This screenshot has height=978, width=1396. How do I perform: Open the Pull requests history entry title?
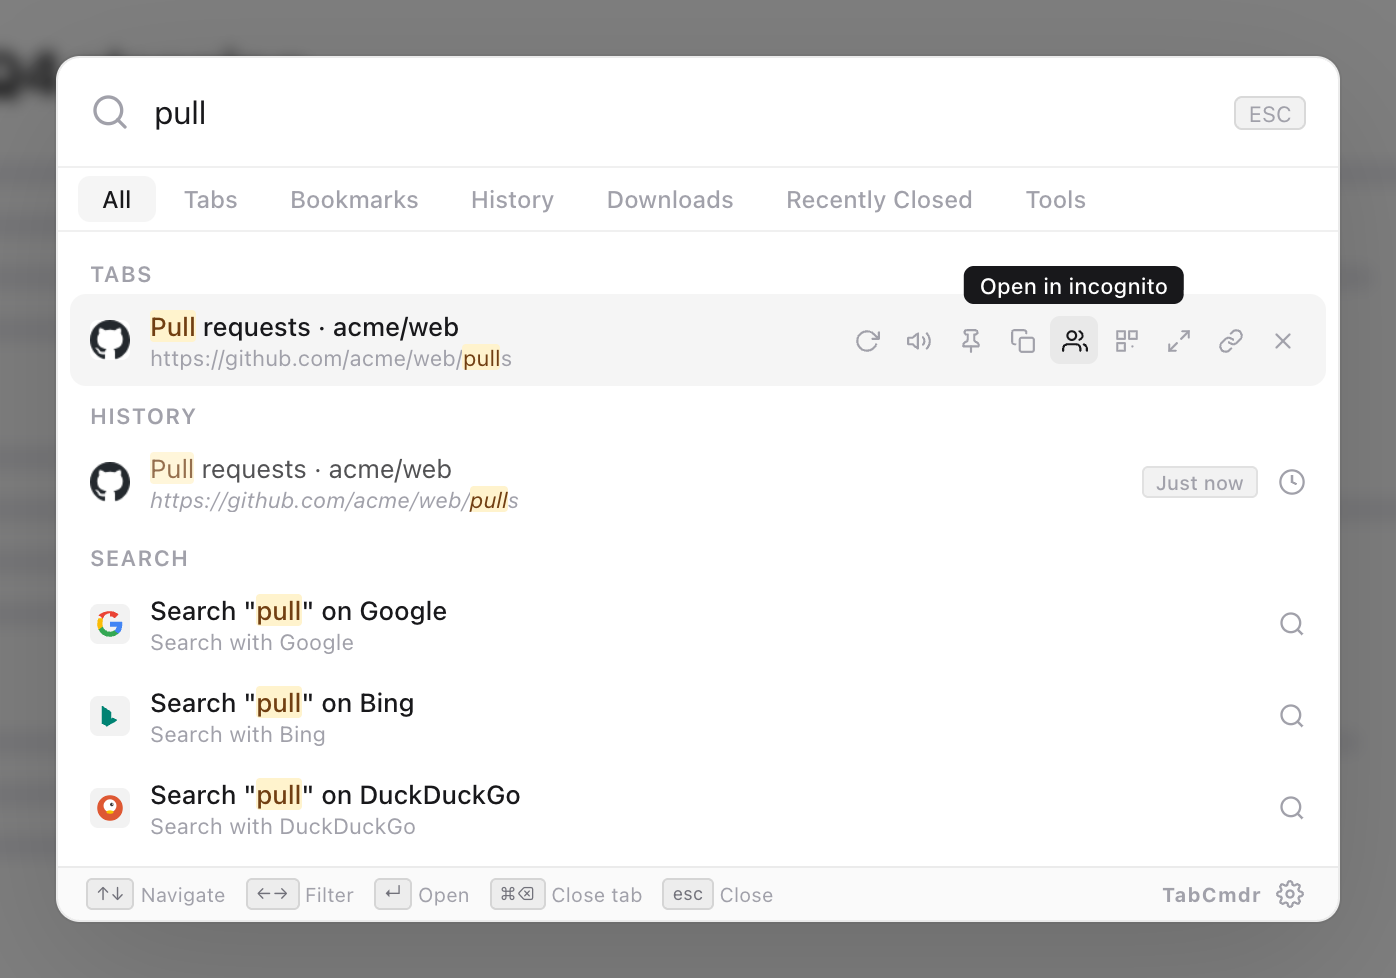coord(301,469)
